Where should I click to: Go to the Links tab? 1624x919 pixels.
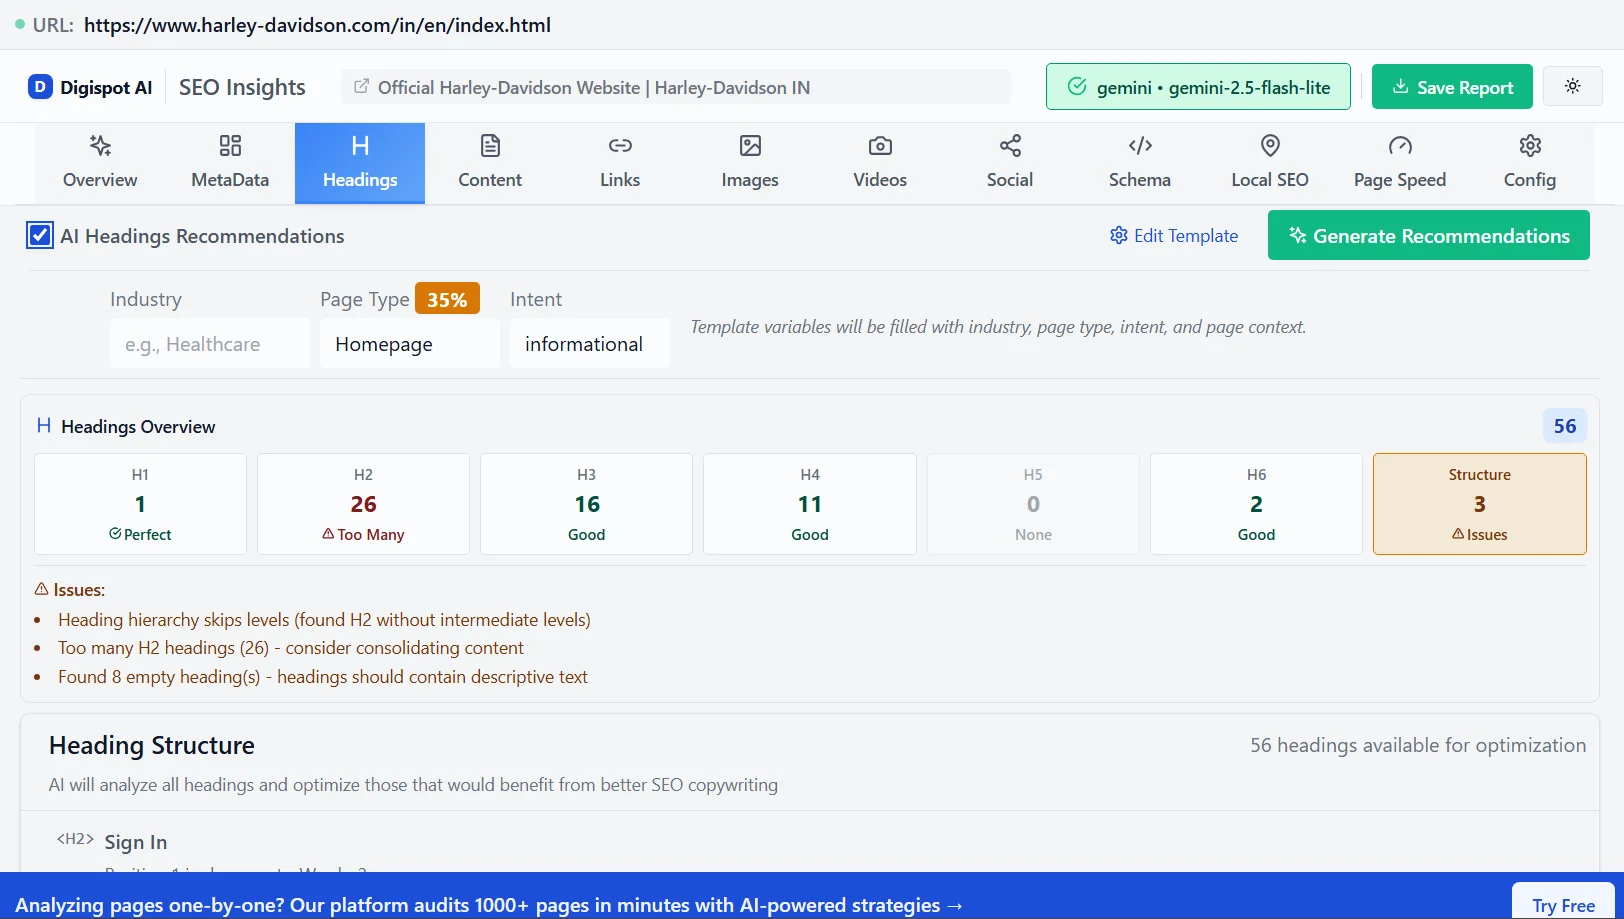(x=620, y=163)
